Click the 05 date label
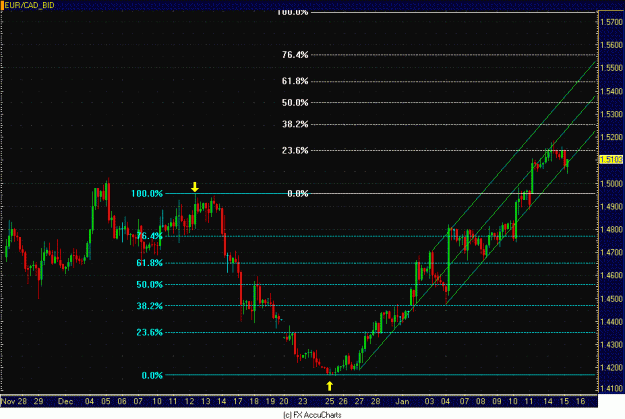Image resolution: width=625 pixels, height=419 pixels. click(x=106, y=401)
